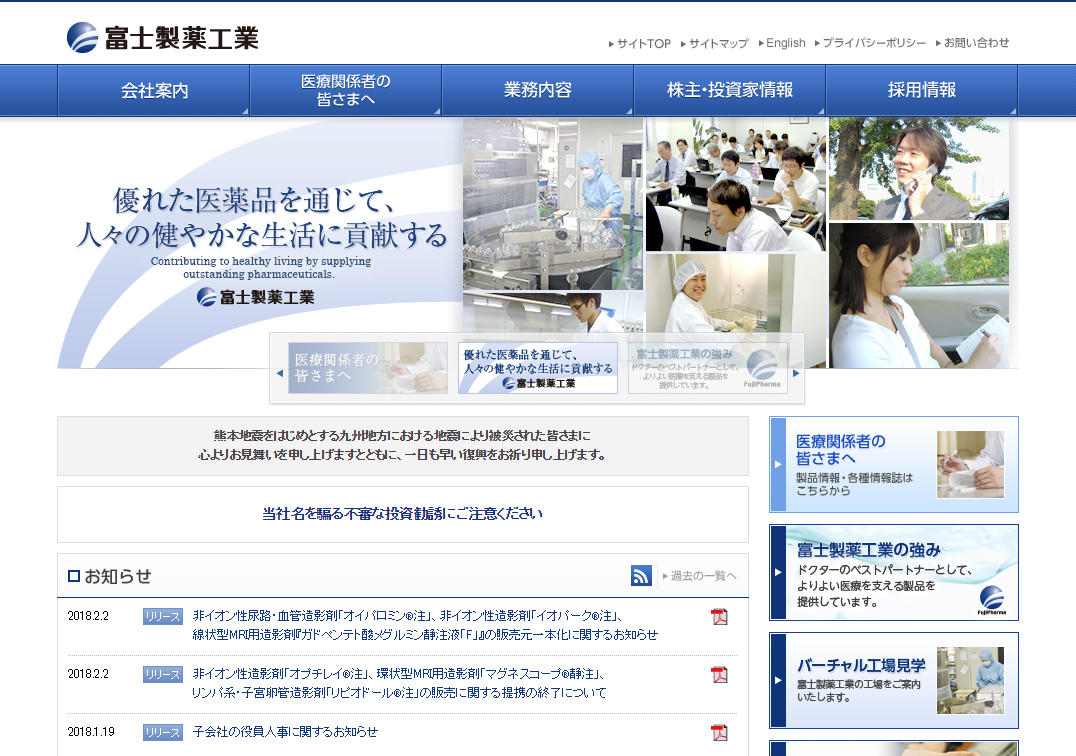Open PDF for 2018.1.19 subsidiary officer release
Screen dimensions: 1076x756
[x=719, y=733]
